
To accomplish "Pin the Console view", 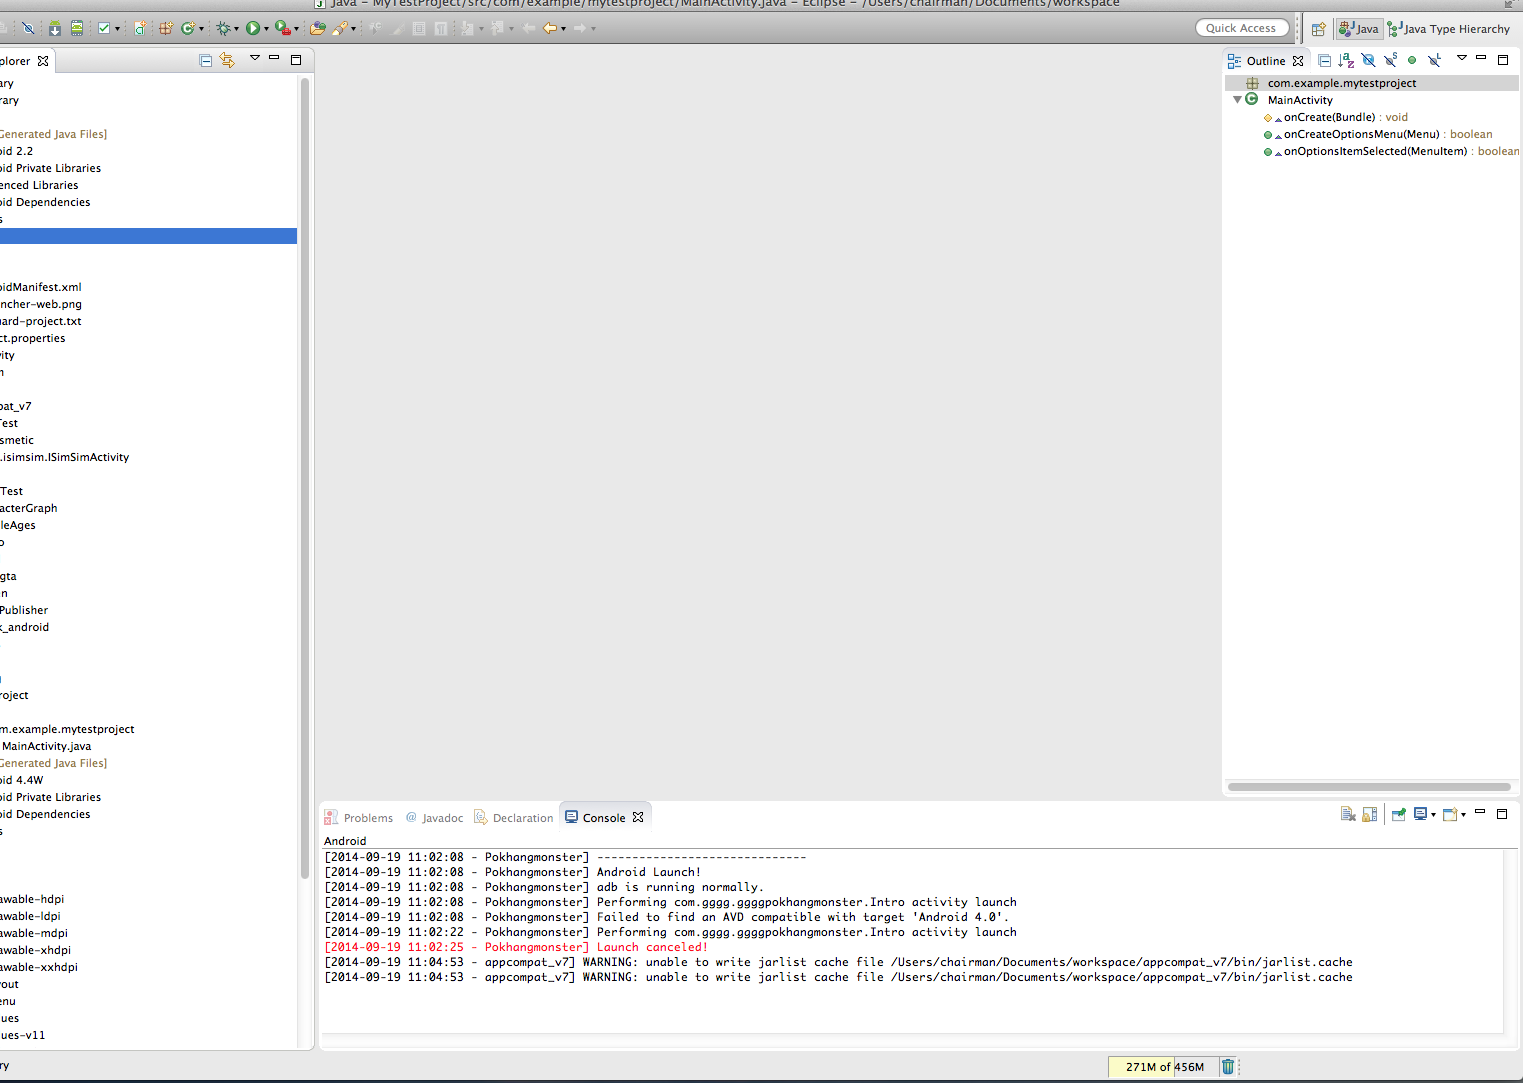I will [1399, 814].
